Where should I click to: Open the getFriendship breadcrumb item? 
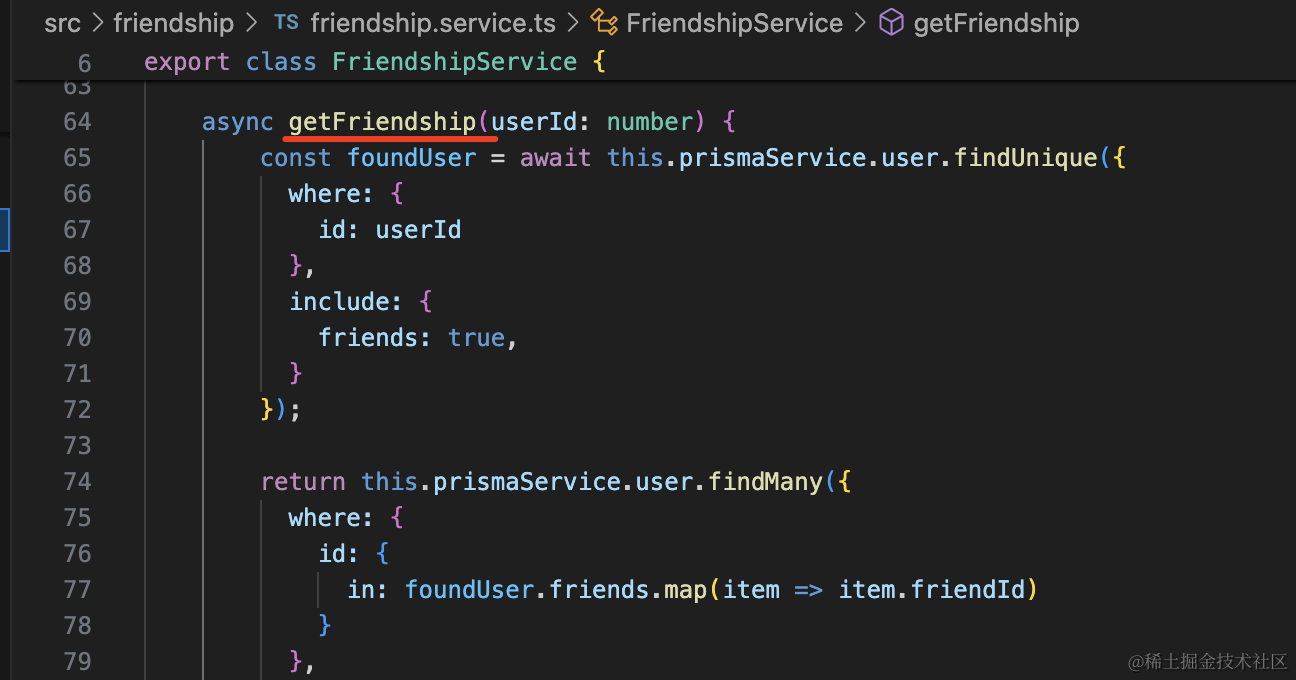coord(996,23)
